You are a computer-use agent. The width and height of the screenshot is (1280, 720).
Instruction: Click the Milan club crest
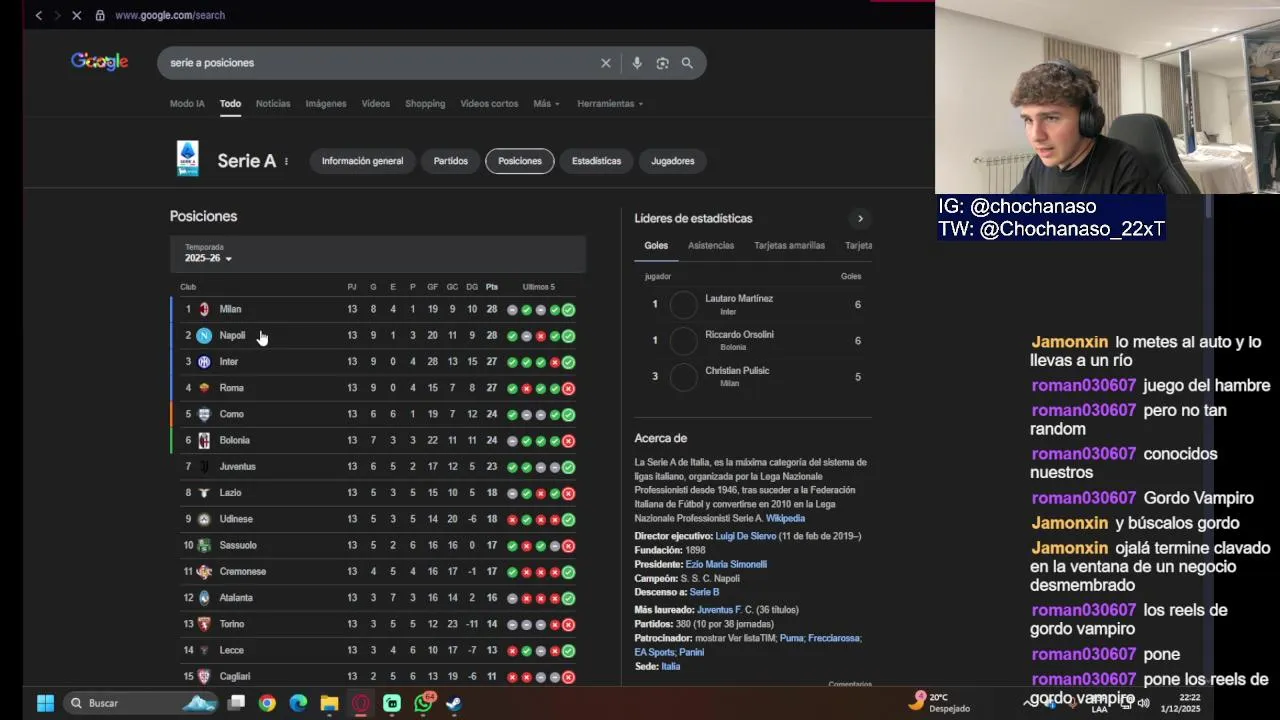click(x=204, y=309)
